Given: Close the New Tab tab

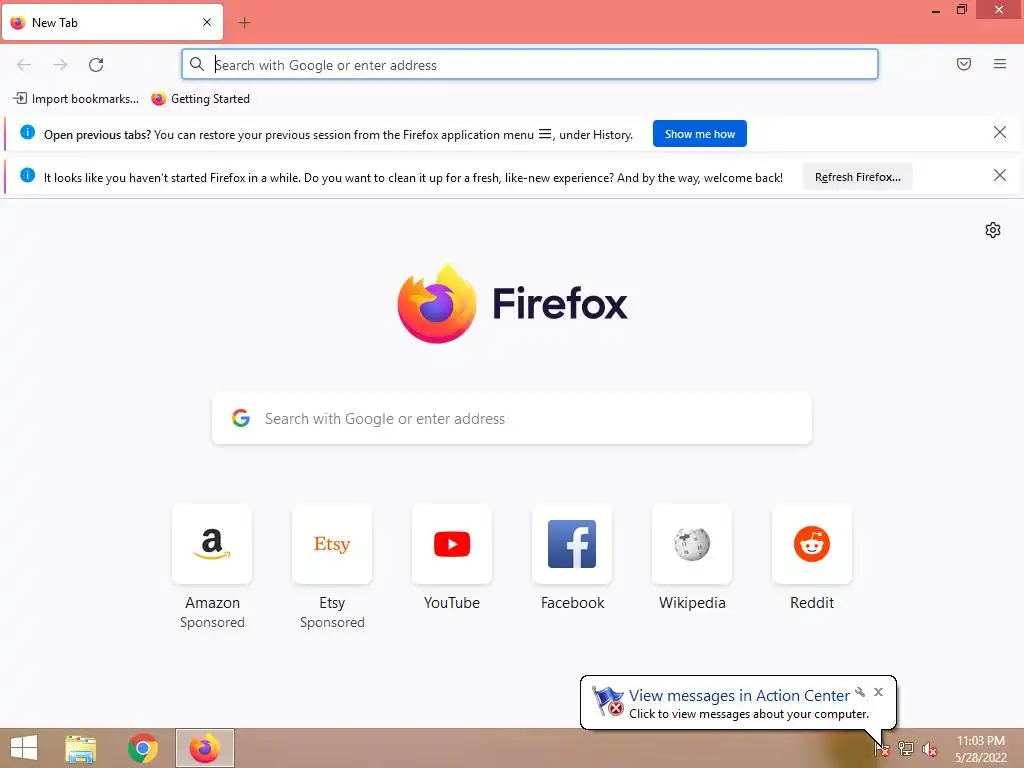Looking at the screenshot, I should [207, 22].
